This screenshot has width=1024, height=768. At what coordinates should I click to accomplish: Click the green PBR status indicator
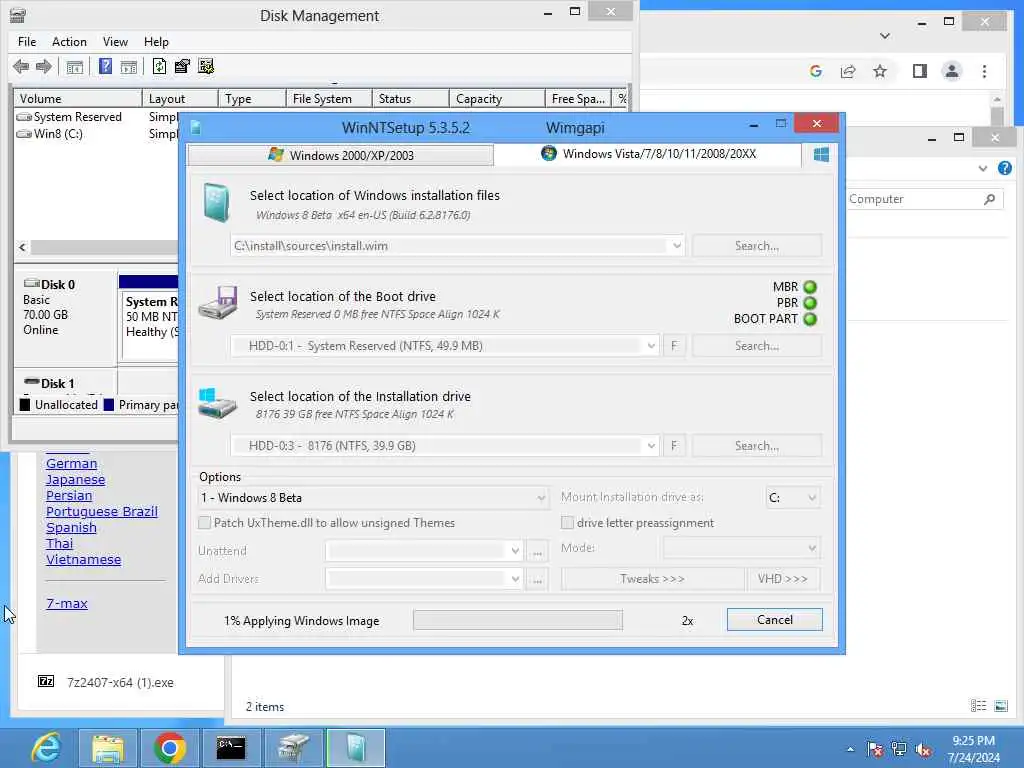click(x=810, y=303)
